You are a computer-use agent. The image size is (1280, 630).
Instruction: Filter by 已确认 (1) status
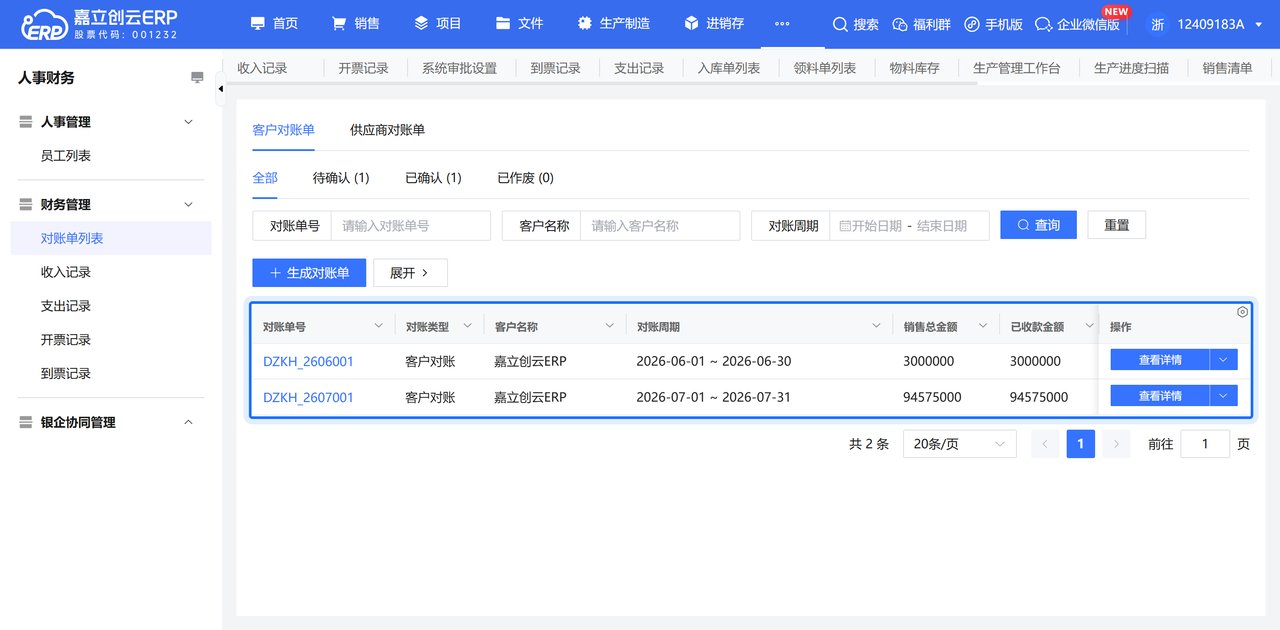pyautogui.click(x=433, y=178)
